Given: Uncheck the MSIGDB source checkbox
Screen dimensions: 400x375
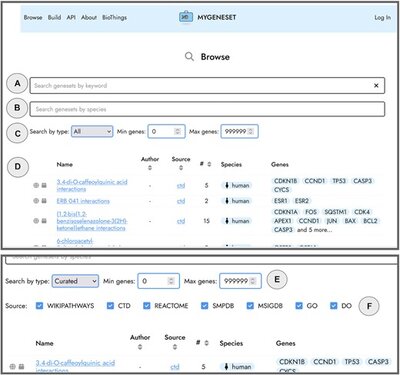Looking at the screenshot, I should [x=250, y=306].
